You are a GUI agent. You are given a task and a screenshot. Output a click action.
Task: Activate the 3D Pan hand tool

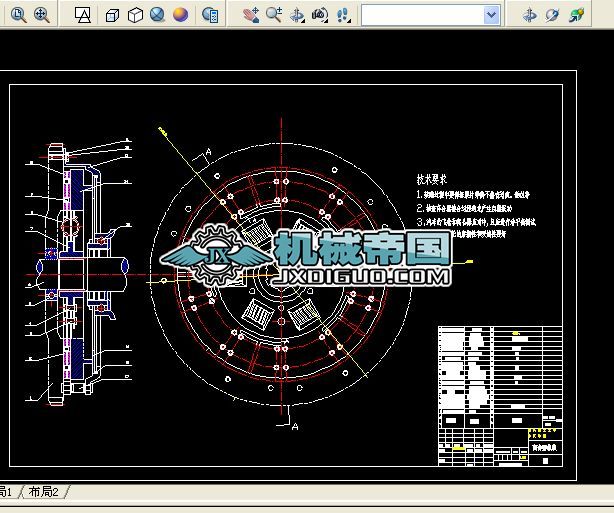click(x=251, y=15)
